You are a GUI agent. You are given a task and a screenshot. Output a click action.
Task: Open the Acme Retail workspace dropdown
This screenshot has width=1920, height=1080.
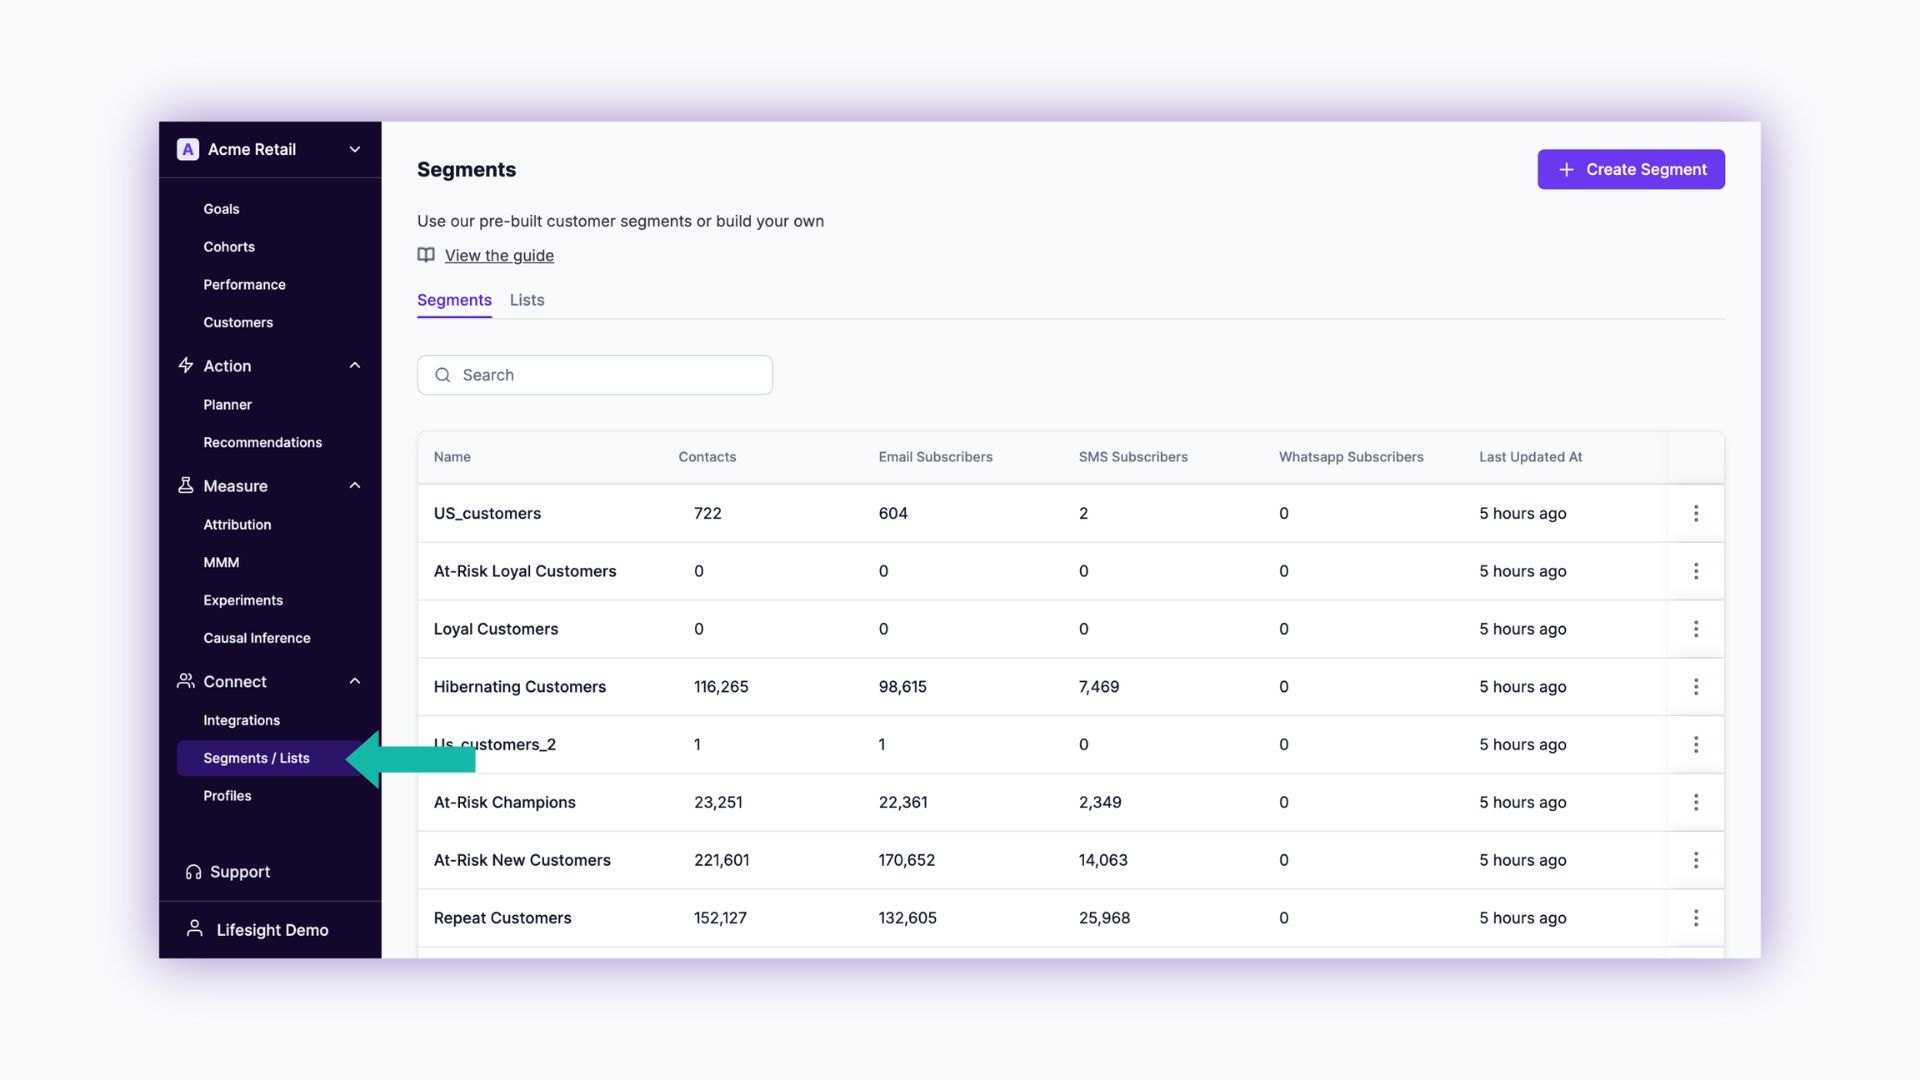355,149
